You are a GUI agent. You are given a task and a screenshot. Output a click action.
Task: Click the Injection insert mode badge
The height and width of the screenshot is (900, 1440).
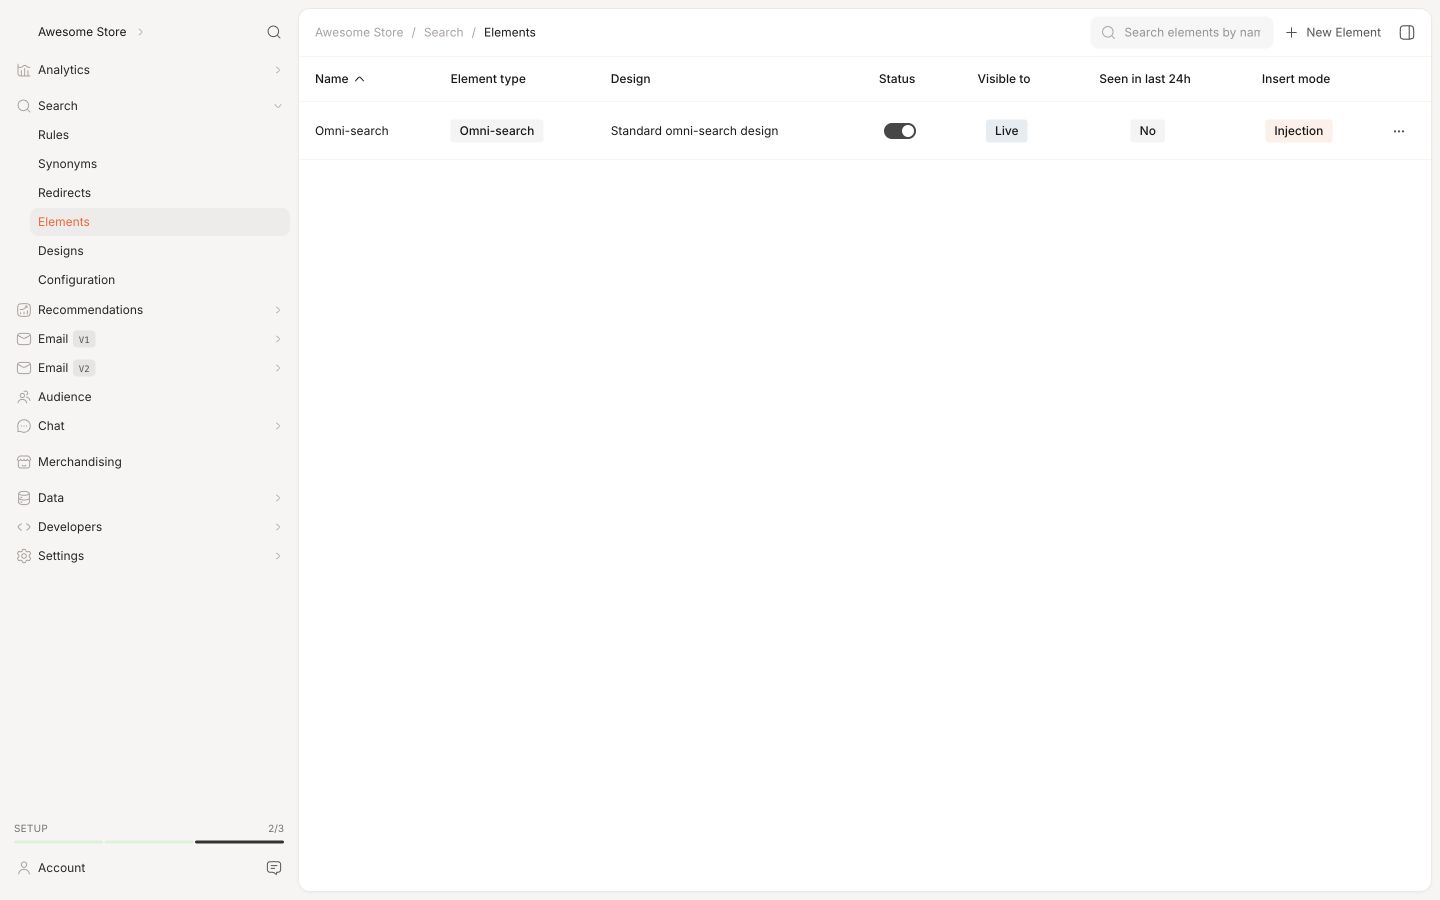coord(1298,131)
